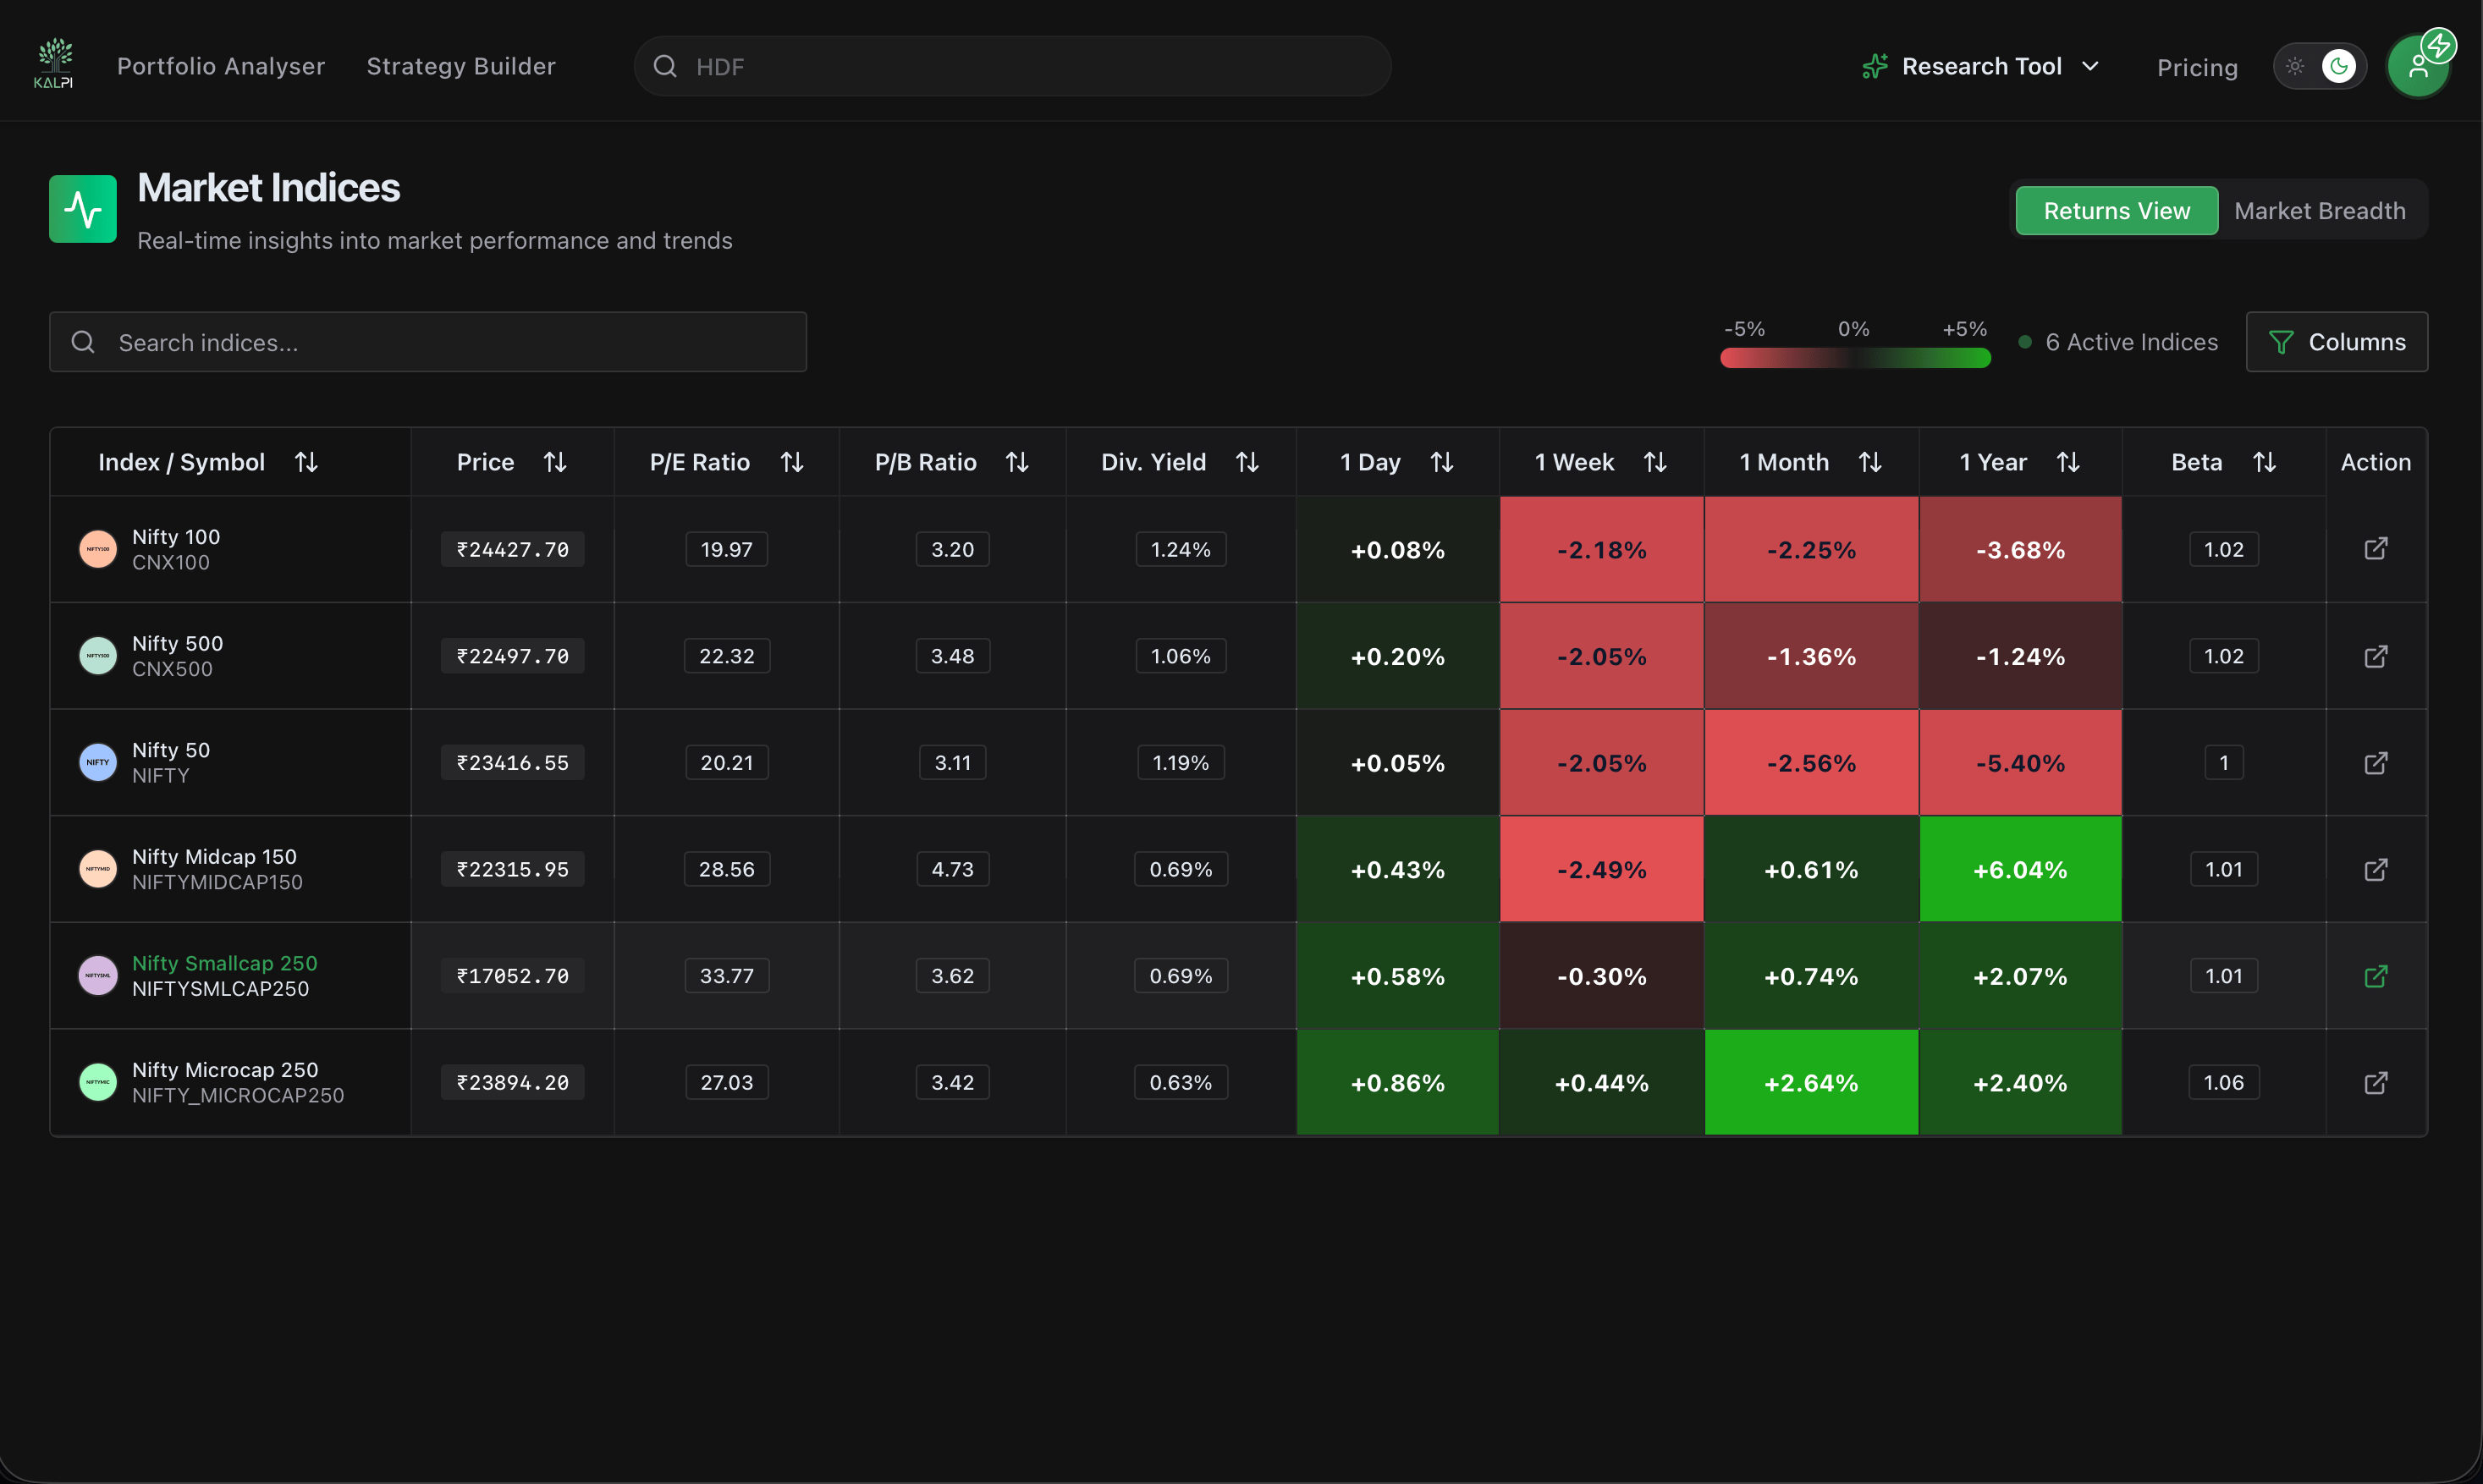The image size is (2483, 1484).
Task: Open the Columns filter dropdown
Action: click(2337, 342)
